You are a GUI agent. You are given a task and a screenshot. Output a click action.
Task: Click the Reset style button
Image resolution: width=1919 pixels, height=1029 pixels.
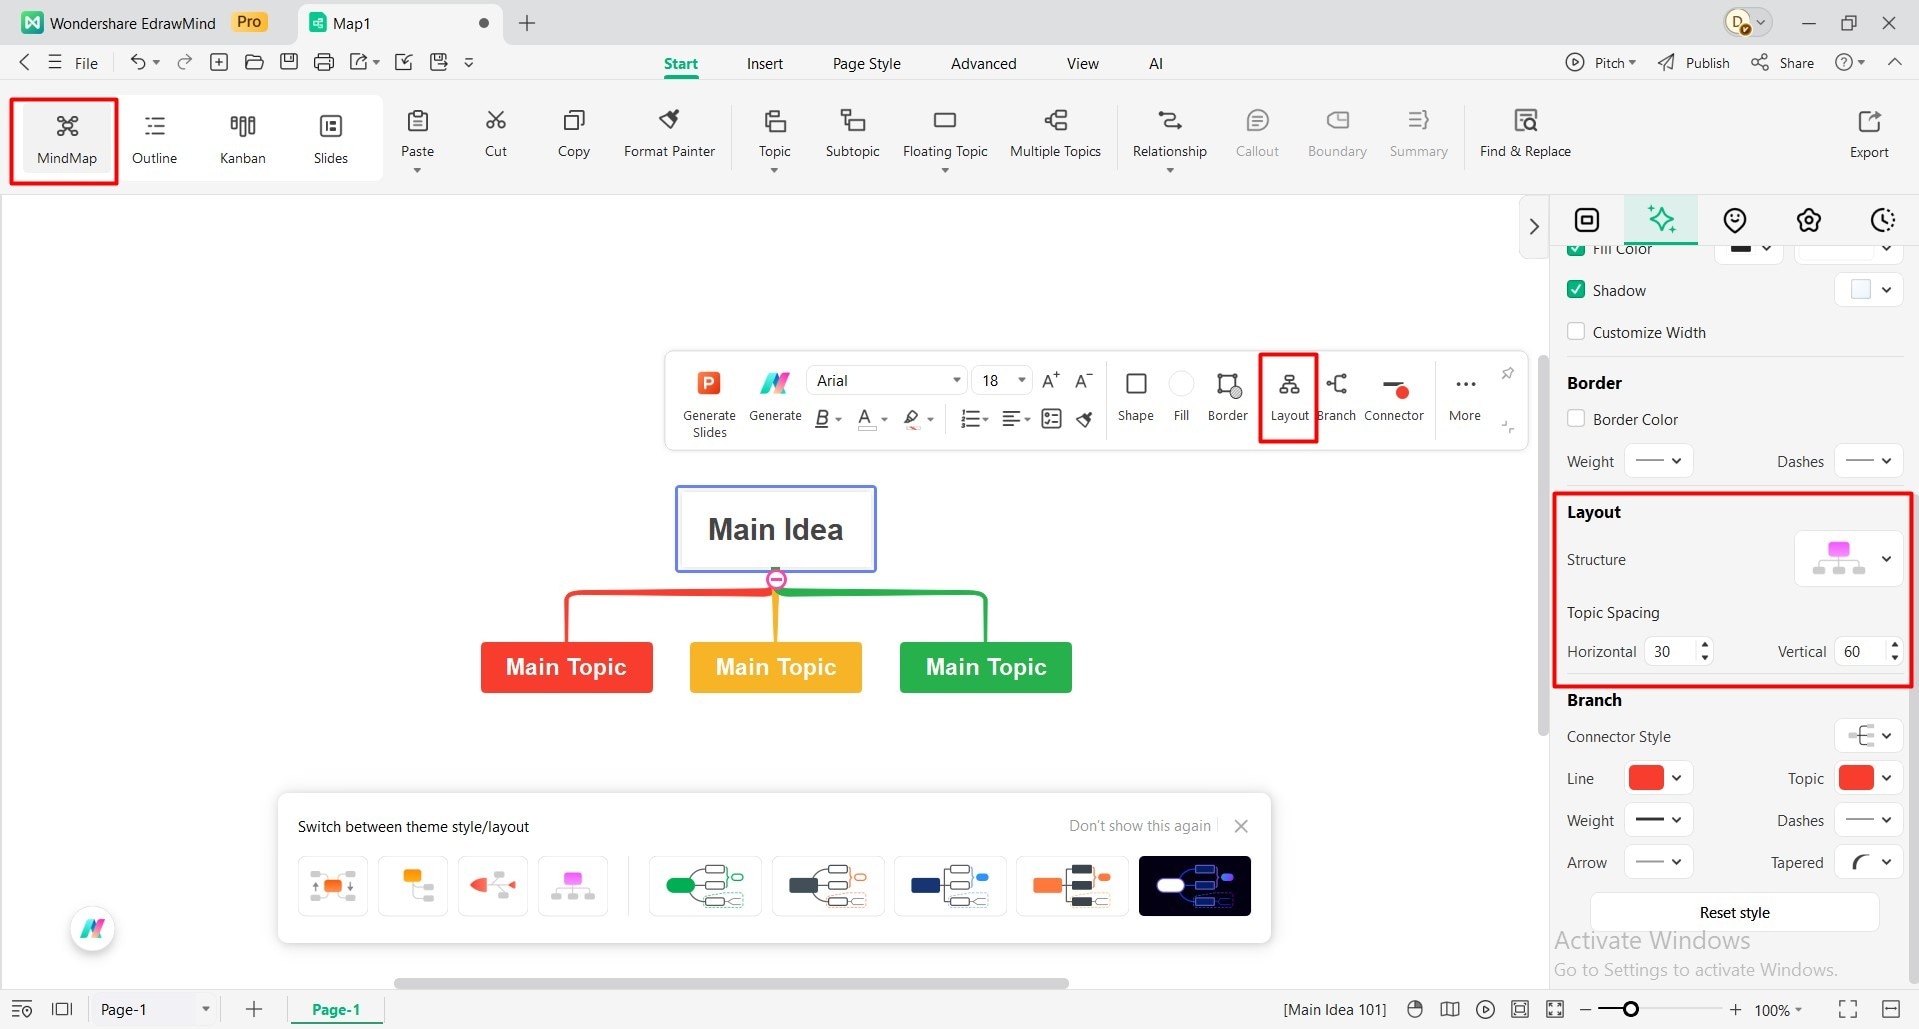click(x=1734, y=912)
